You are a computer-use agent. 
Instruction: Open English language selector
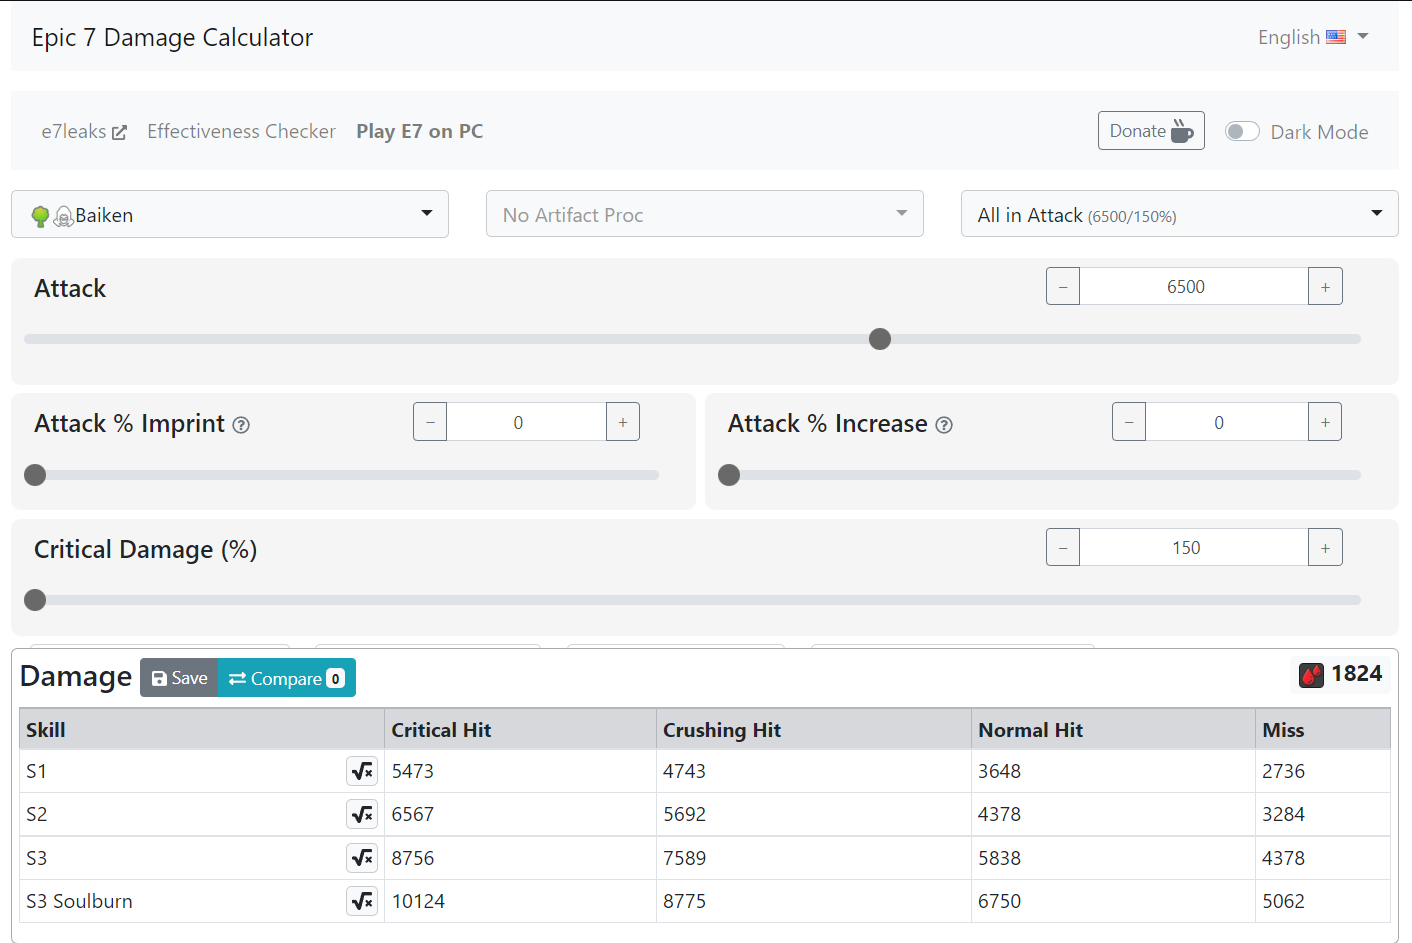pos(1312,37)
